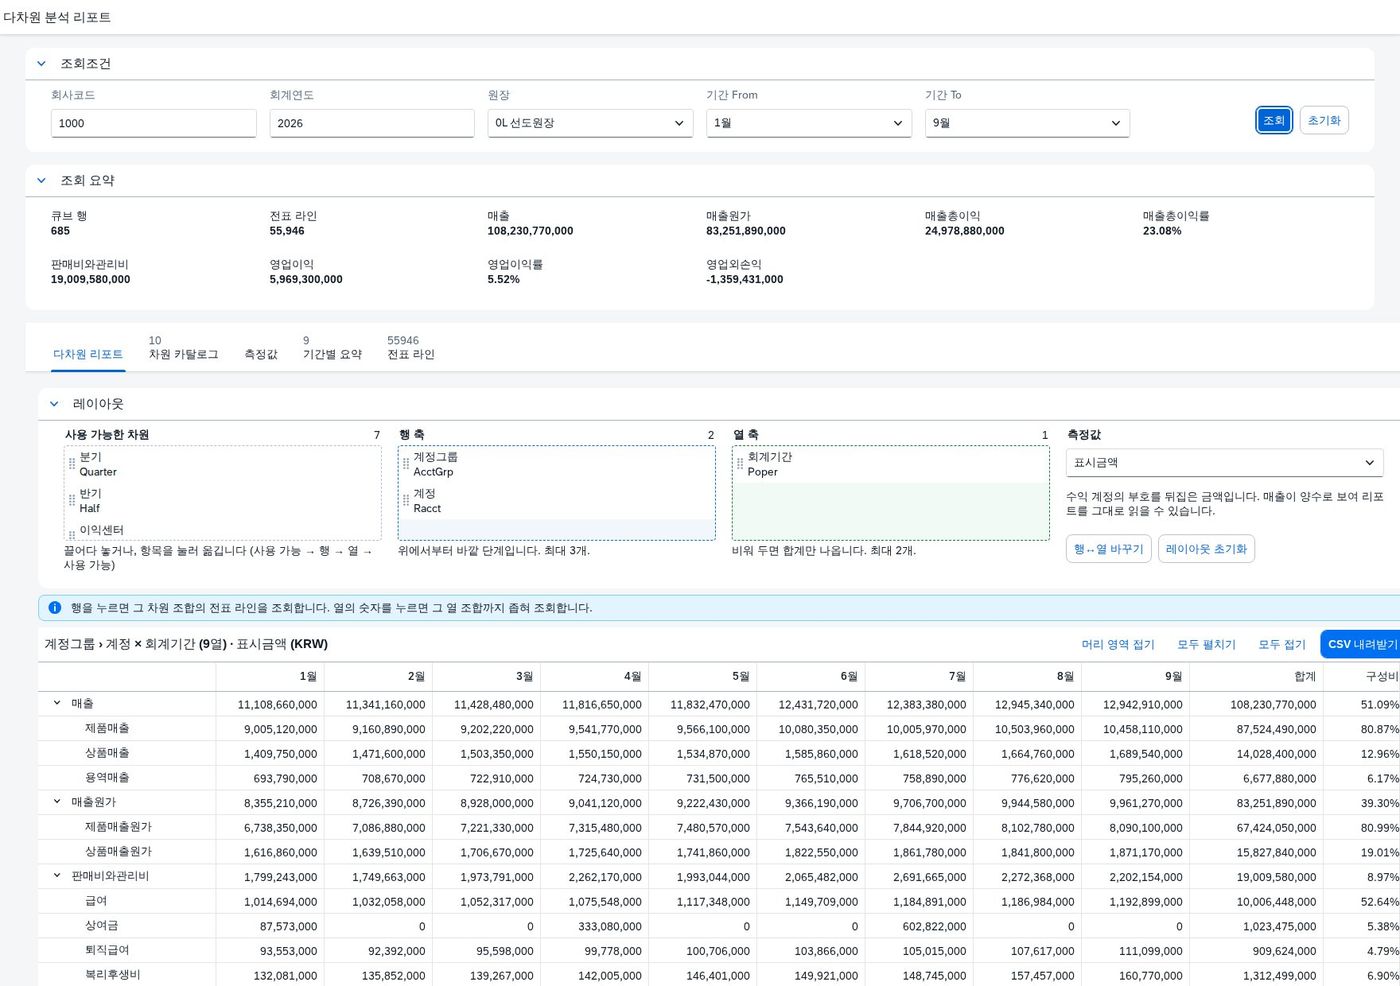Screen dimensions: 1400x986
Task: Collapse the 매출원가 row group
Action: [57, 802]
